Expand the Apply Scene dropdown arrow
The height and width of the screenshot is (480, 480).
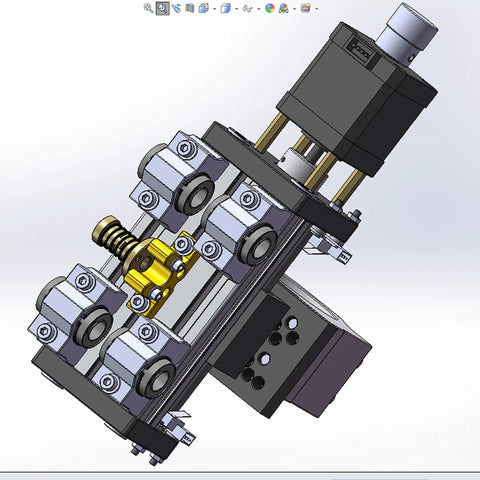pos(294,9)
